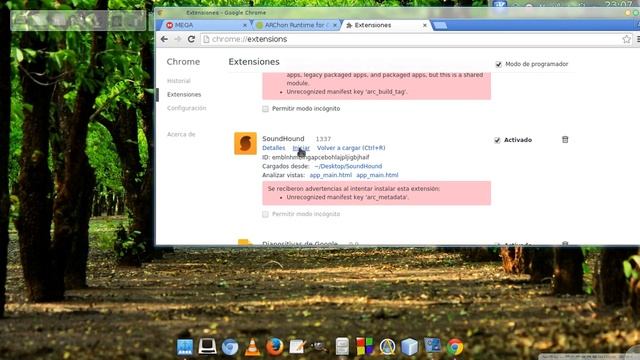Open the file cabinet icon in dock

click(x=342, y=347)
